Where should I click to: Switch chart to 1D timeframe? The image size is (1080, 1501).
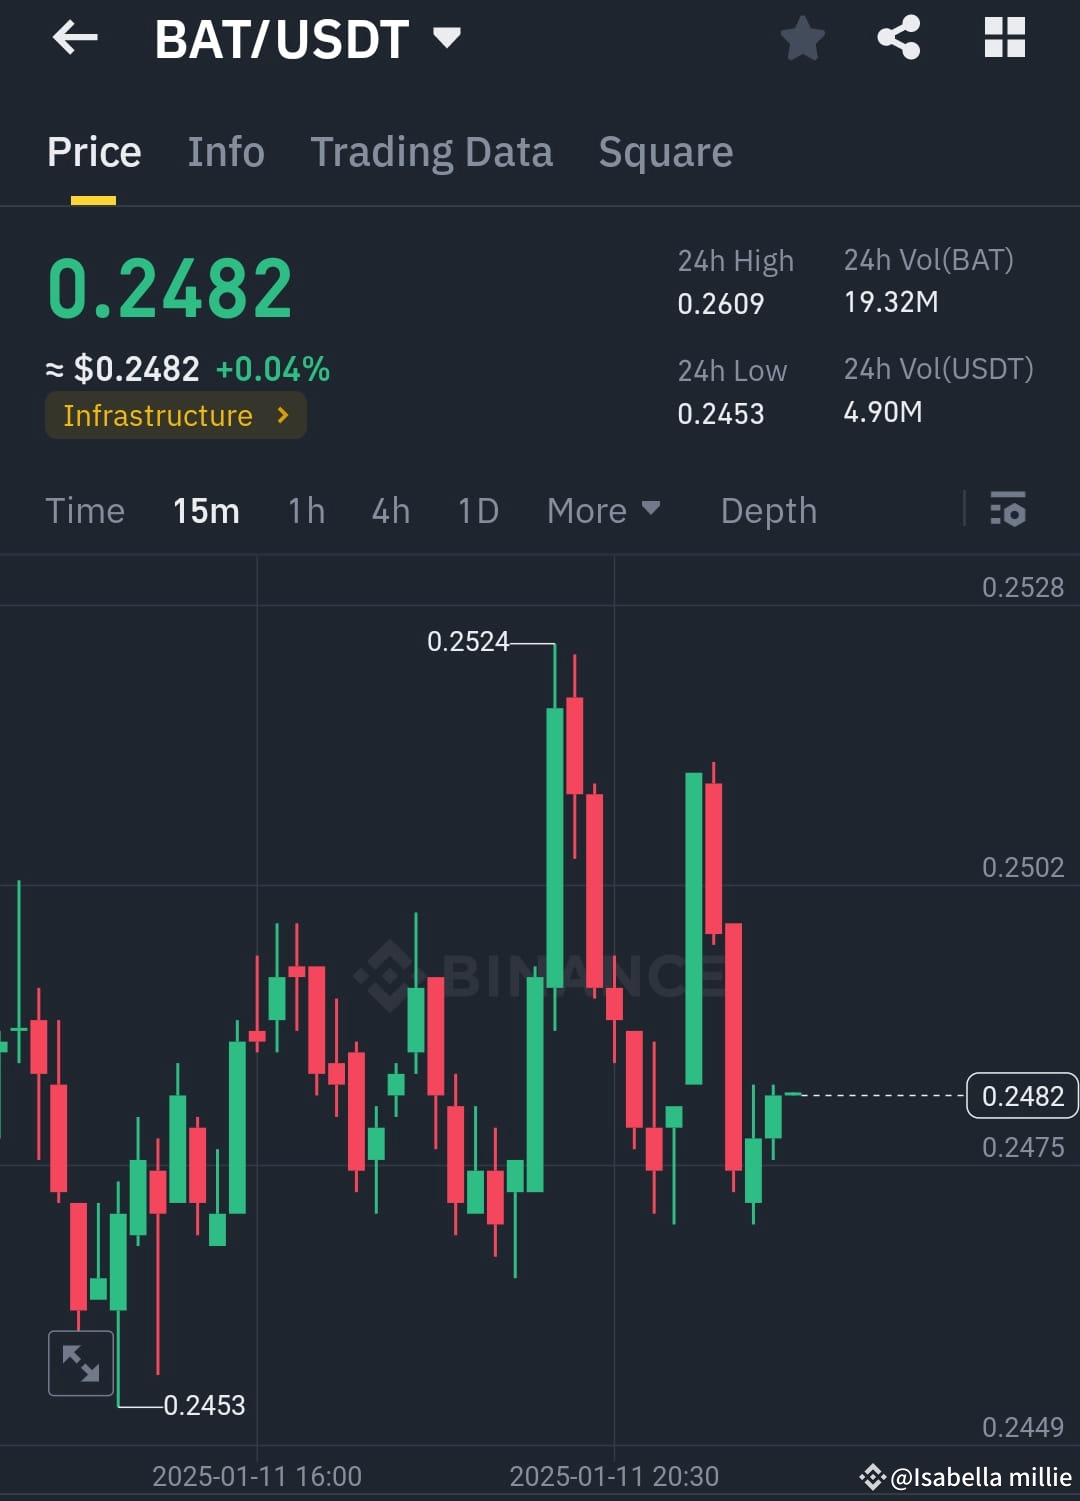click(477, 511)
